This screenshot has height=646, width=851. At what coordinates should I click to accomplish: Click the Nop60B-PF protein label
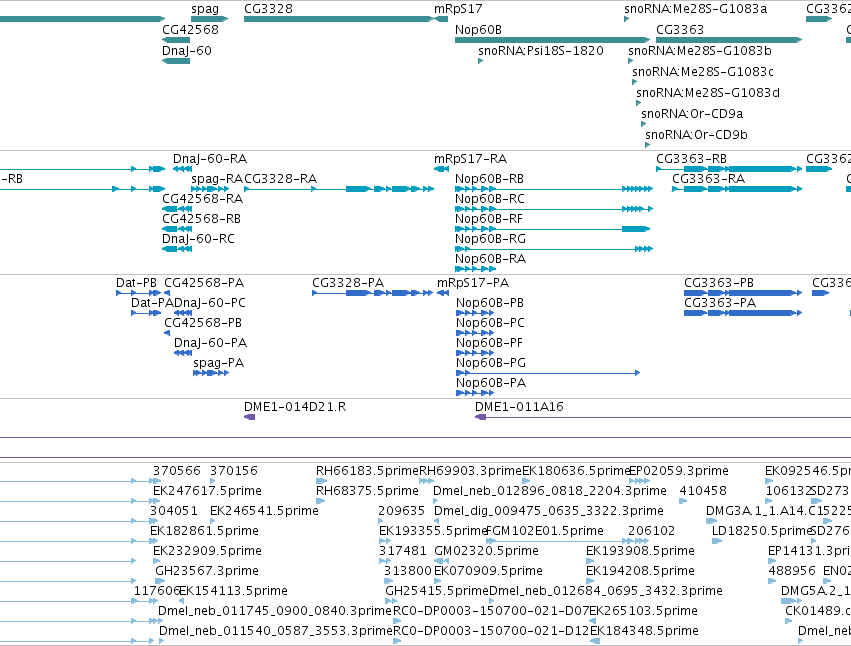pos(489,343)
